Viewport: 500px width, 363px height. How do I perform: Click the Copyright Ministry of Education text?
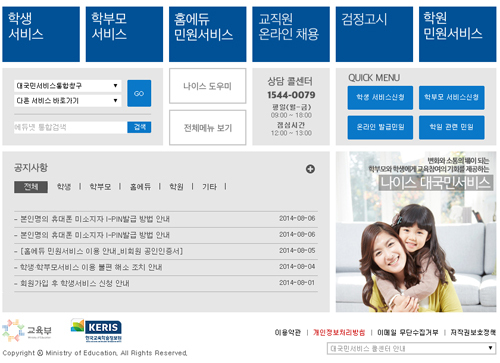pyautogui.click(x=95, y=353)
